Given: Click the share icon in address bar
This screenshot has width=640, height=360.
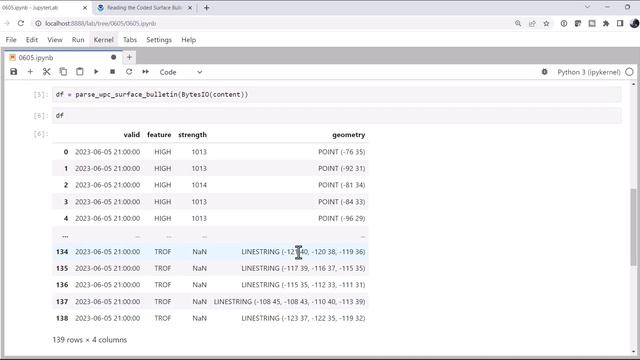Looking at the screenshot, I should (x=532, y=24).
